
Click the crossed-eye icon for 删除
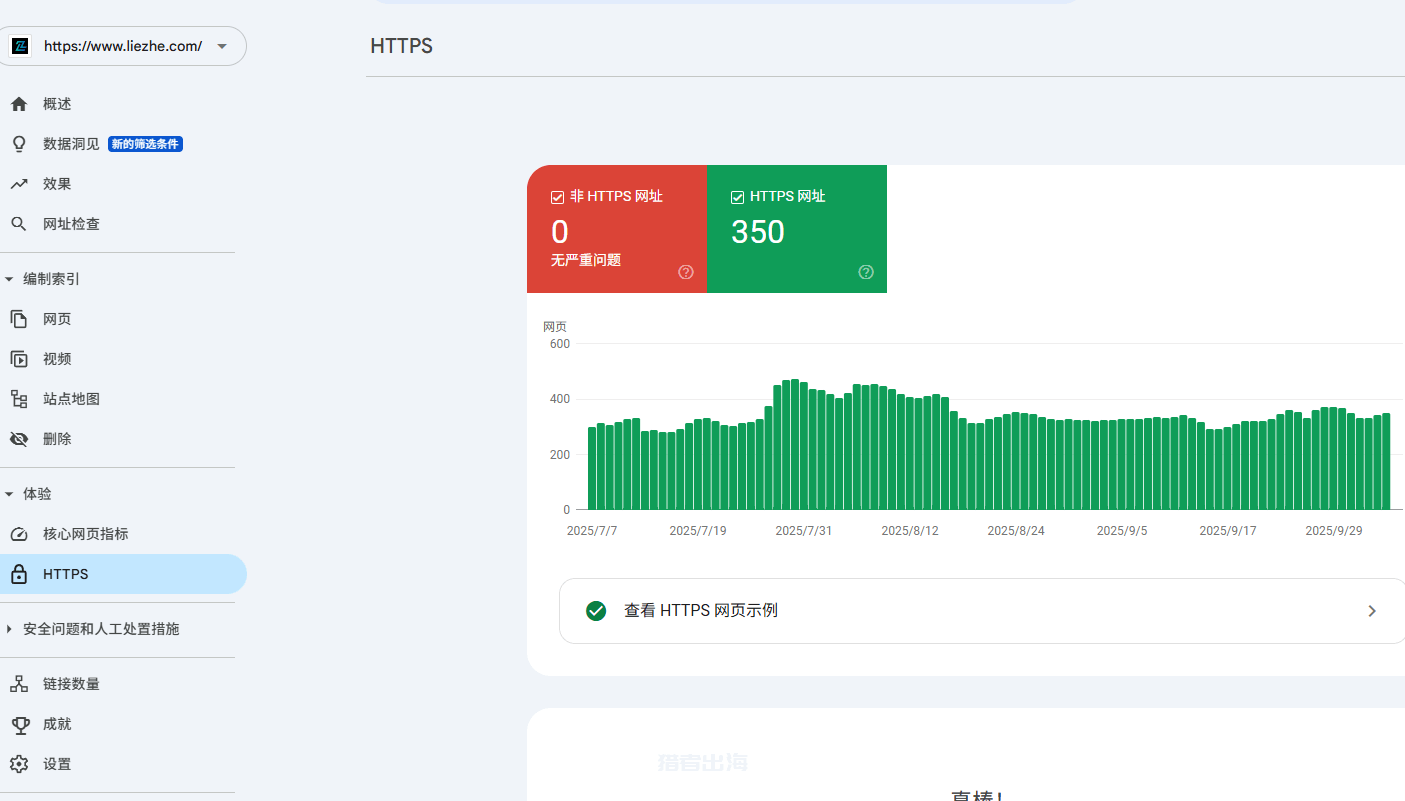point(18,439)
